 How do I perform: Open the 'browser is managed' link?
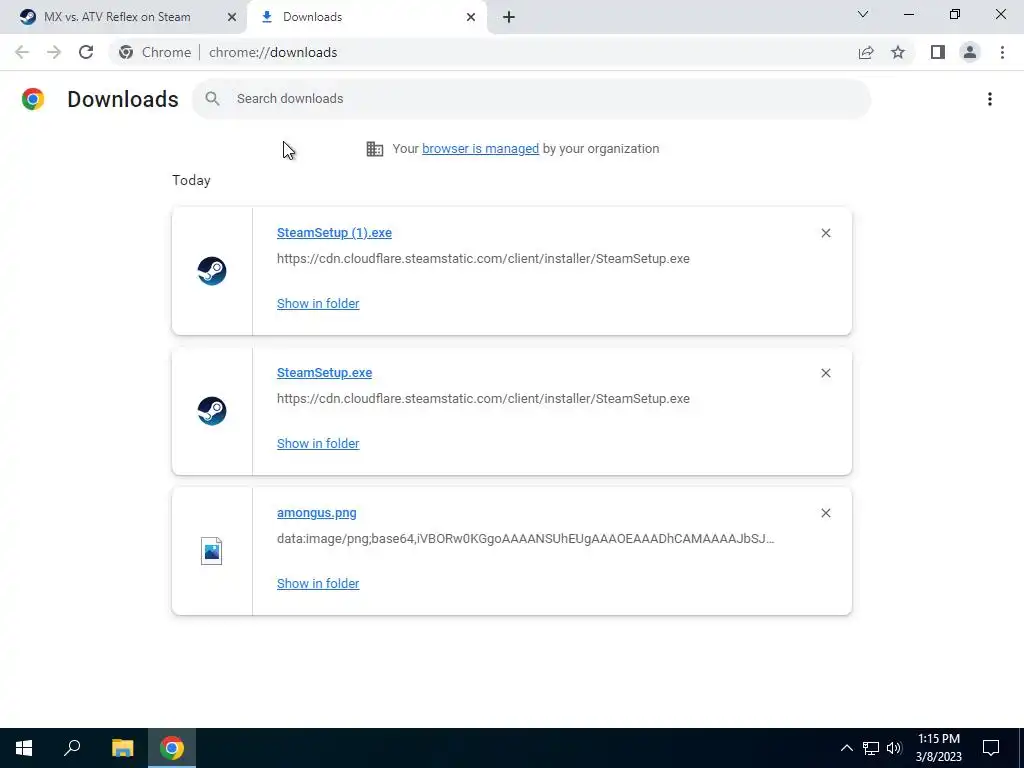(481, 149)
